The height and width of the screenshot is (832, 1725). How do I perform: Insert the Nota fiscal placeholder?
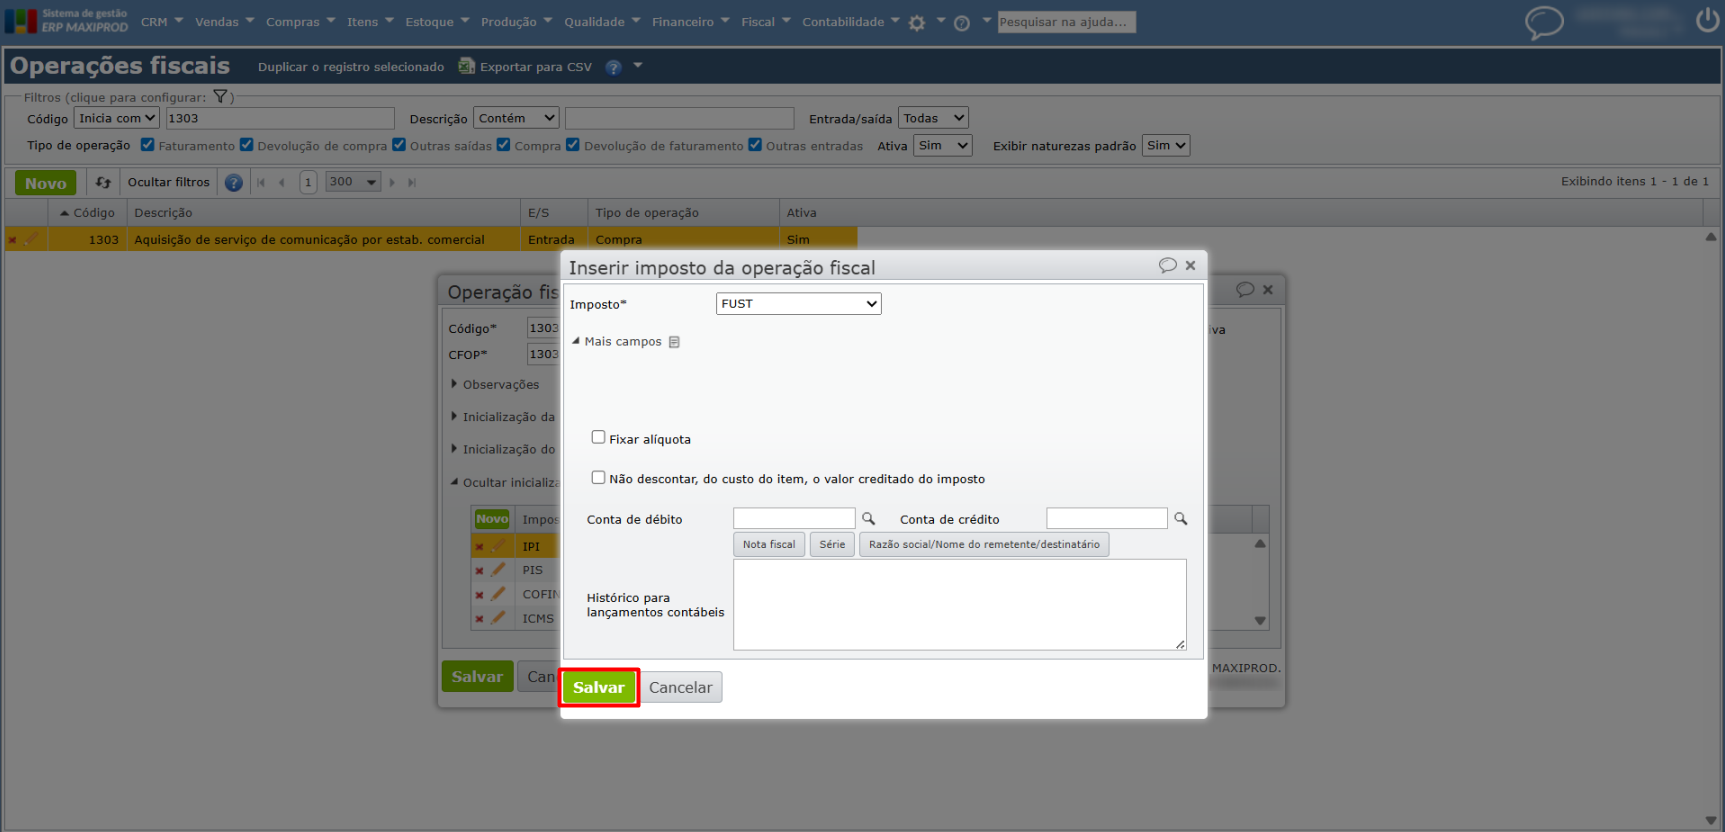pyautogui.click(x=769, y=545)
